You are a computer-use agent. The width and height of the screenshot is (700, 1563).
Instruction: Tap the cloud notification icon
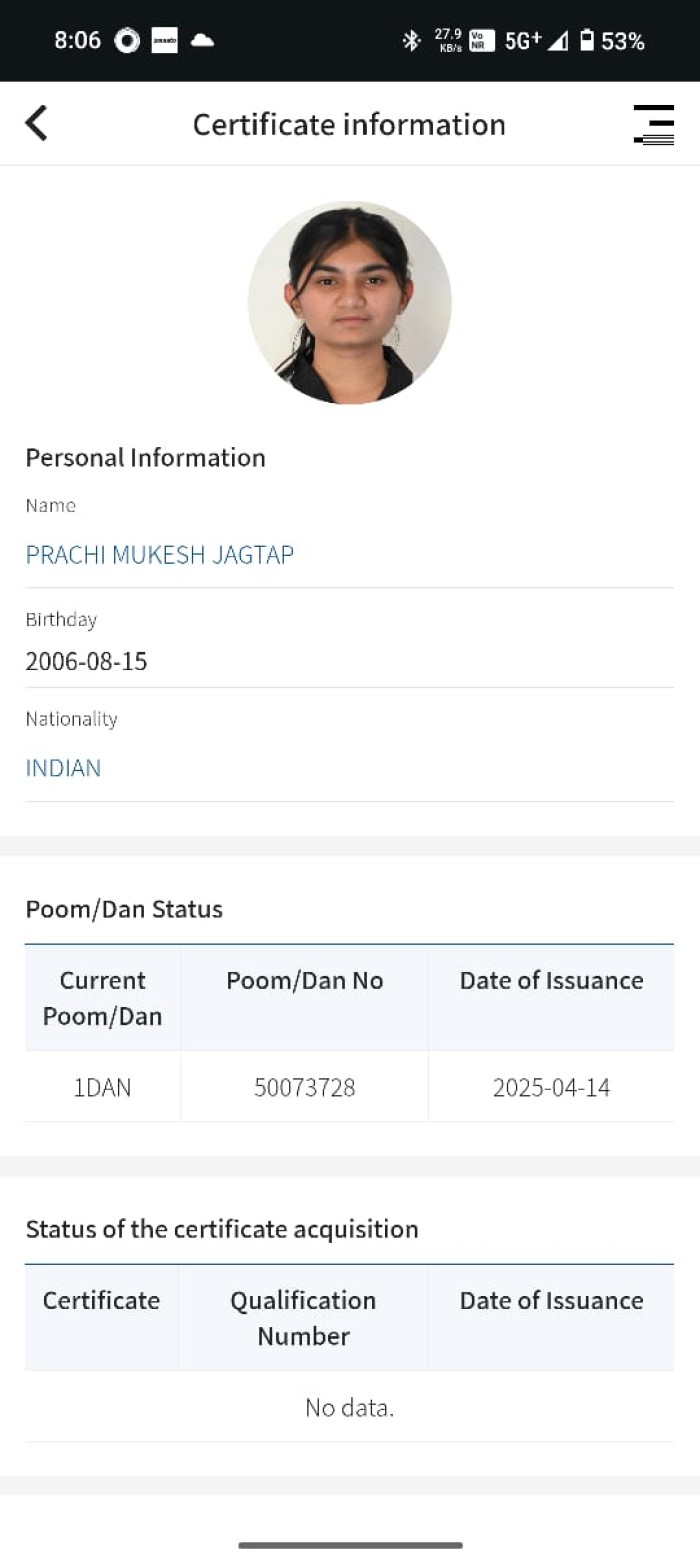pyautogui.click(x=202, y=41)
